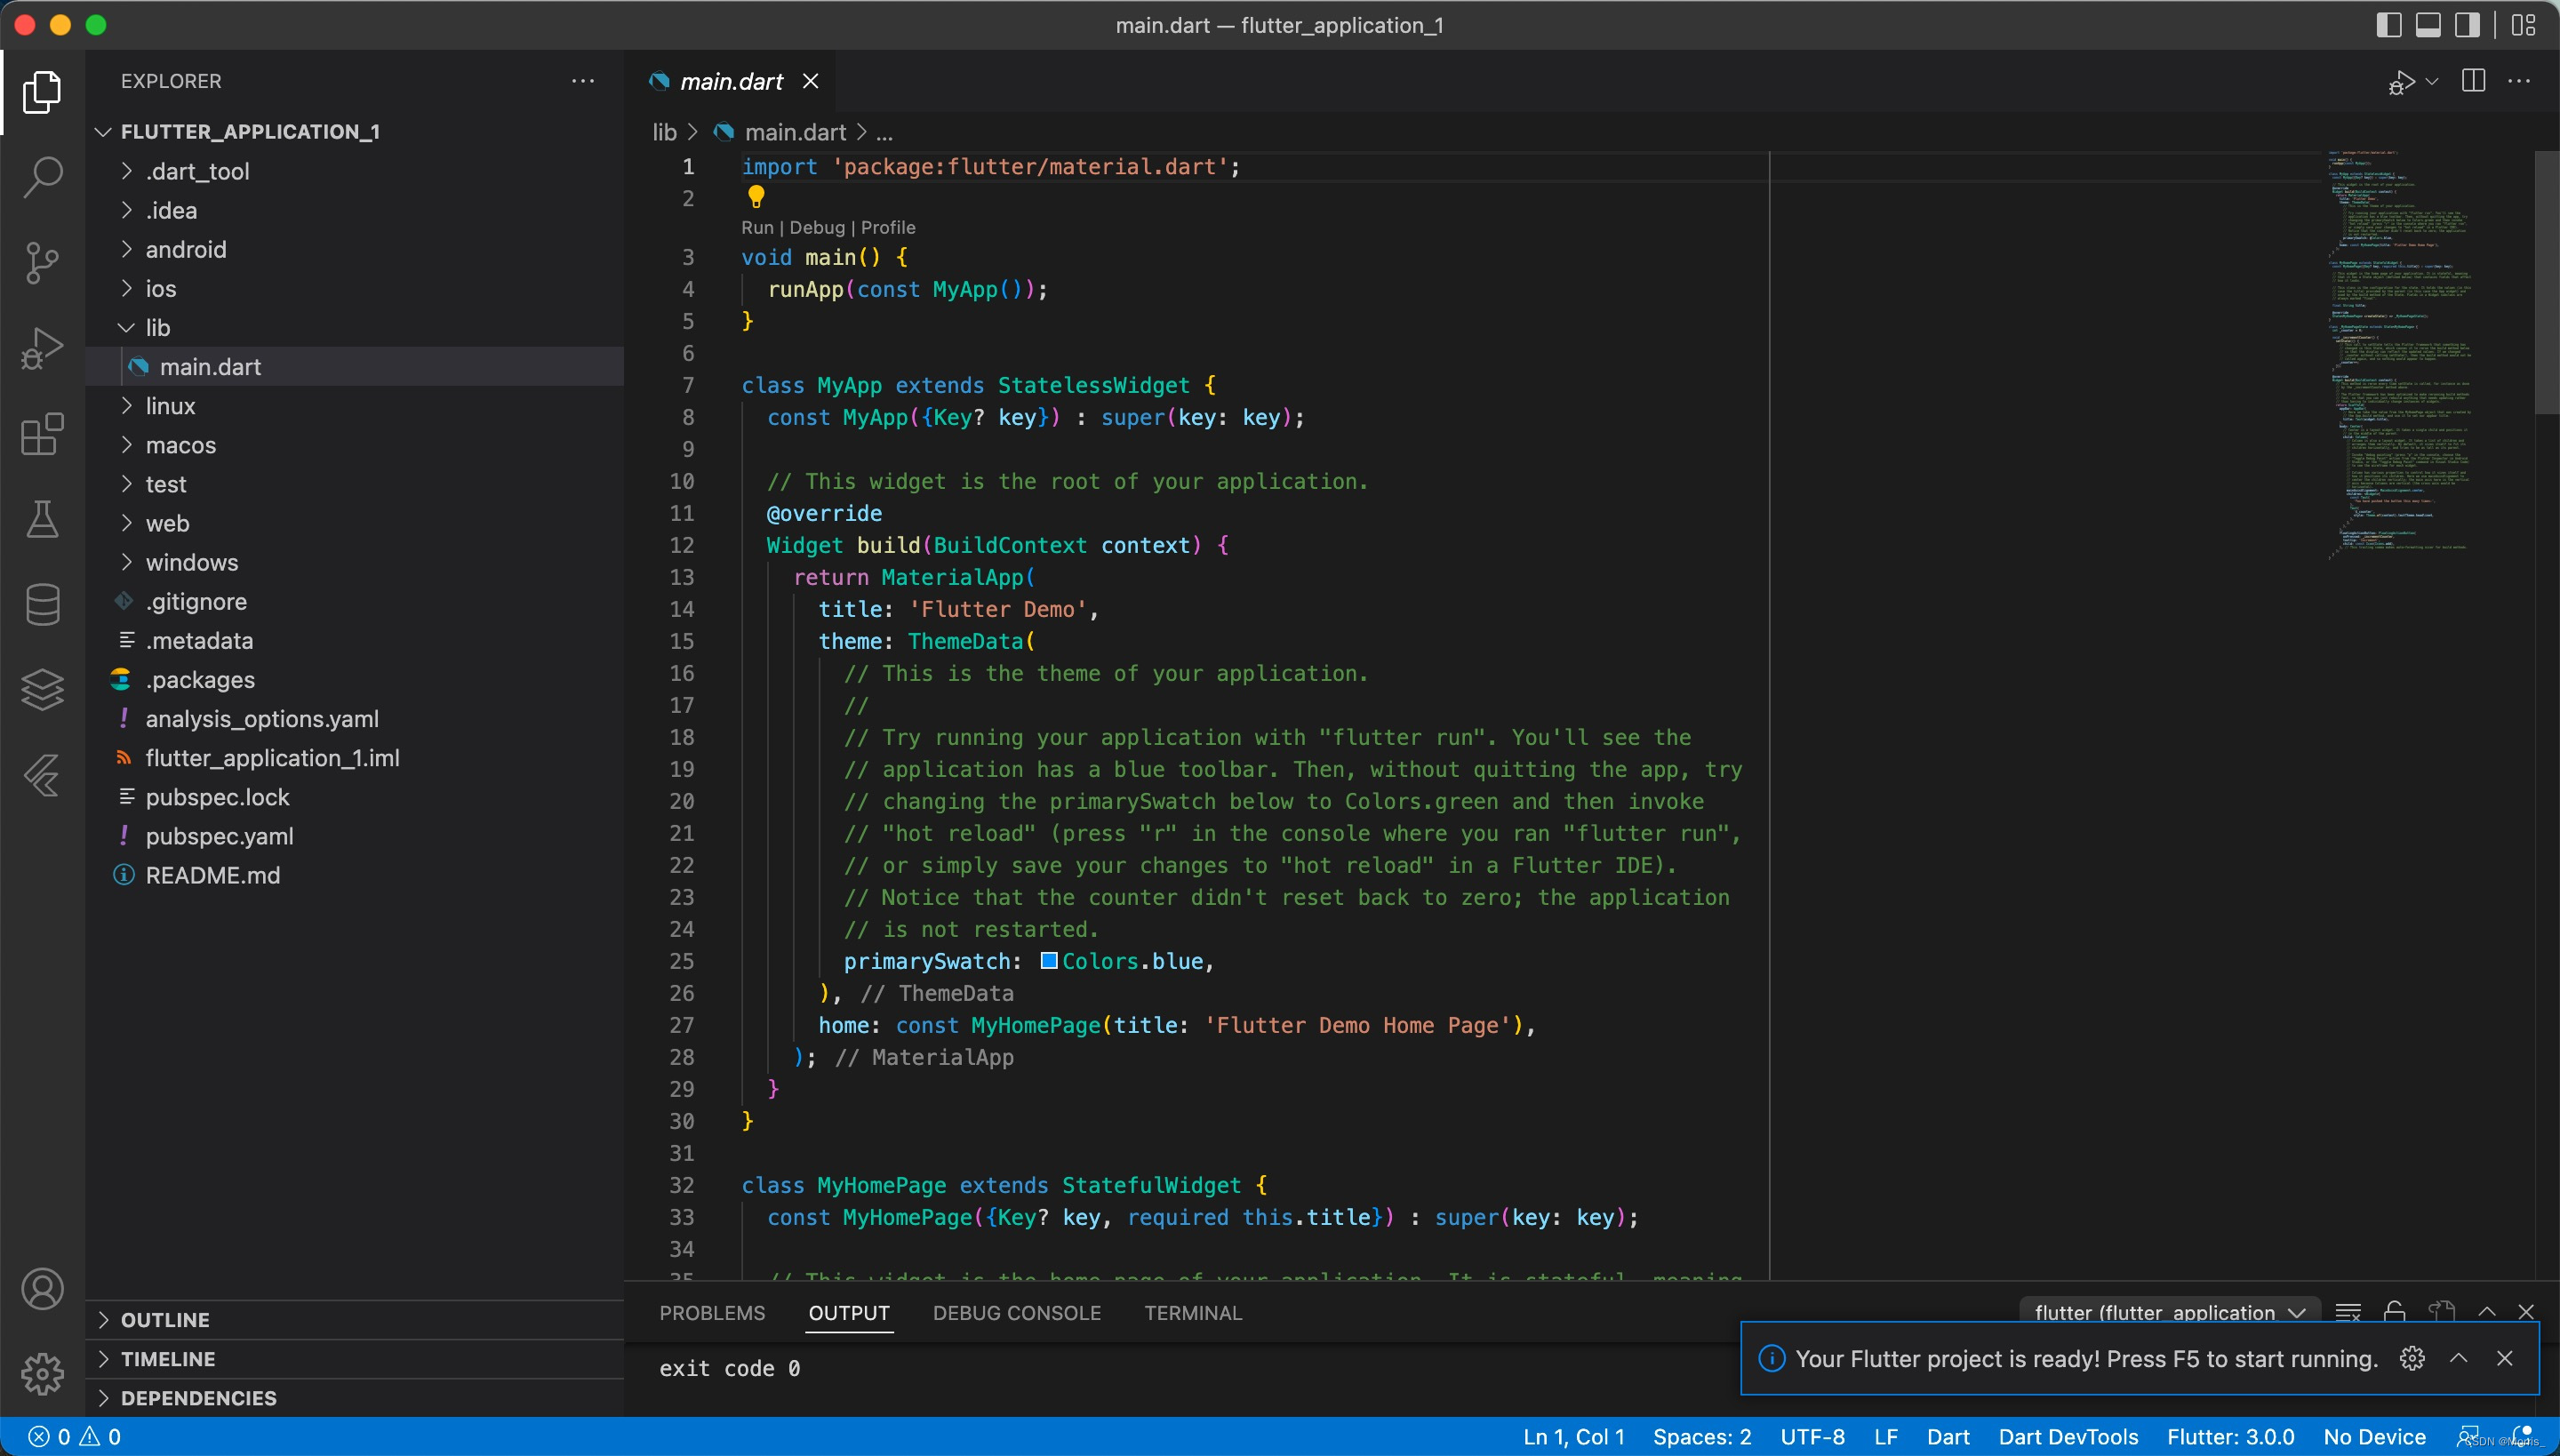
Task: Expand the android folder
Action: 186,249
